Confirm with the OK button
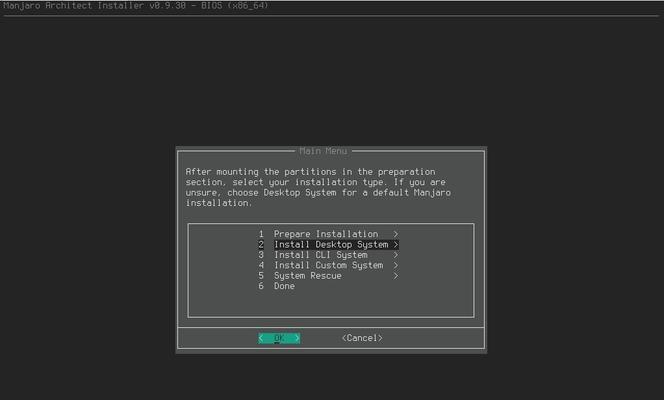Screen dimensions: 664x400 (x=279, y=338)
